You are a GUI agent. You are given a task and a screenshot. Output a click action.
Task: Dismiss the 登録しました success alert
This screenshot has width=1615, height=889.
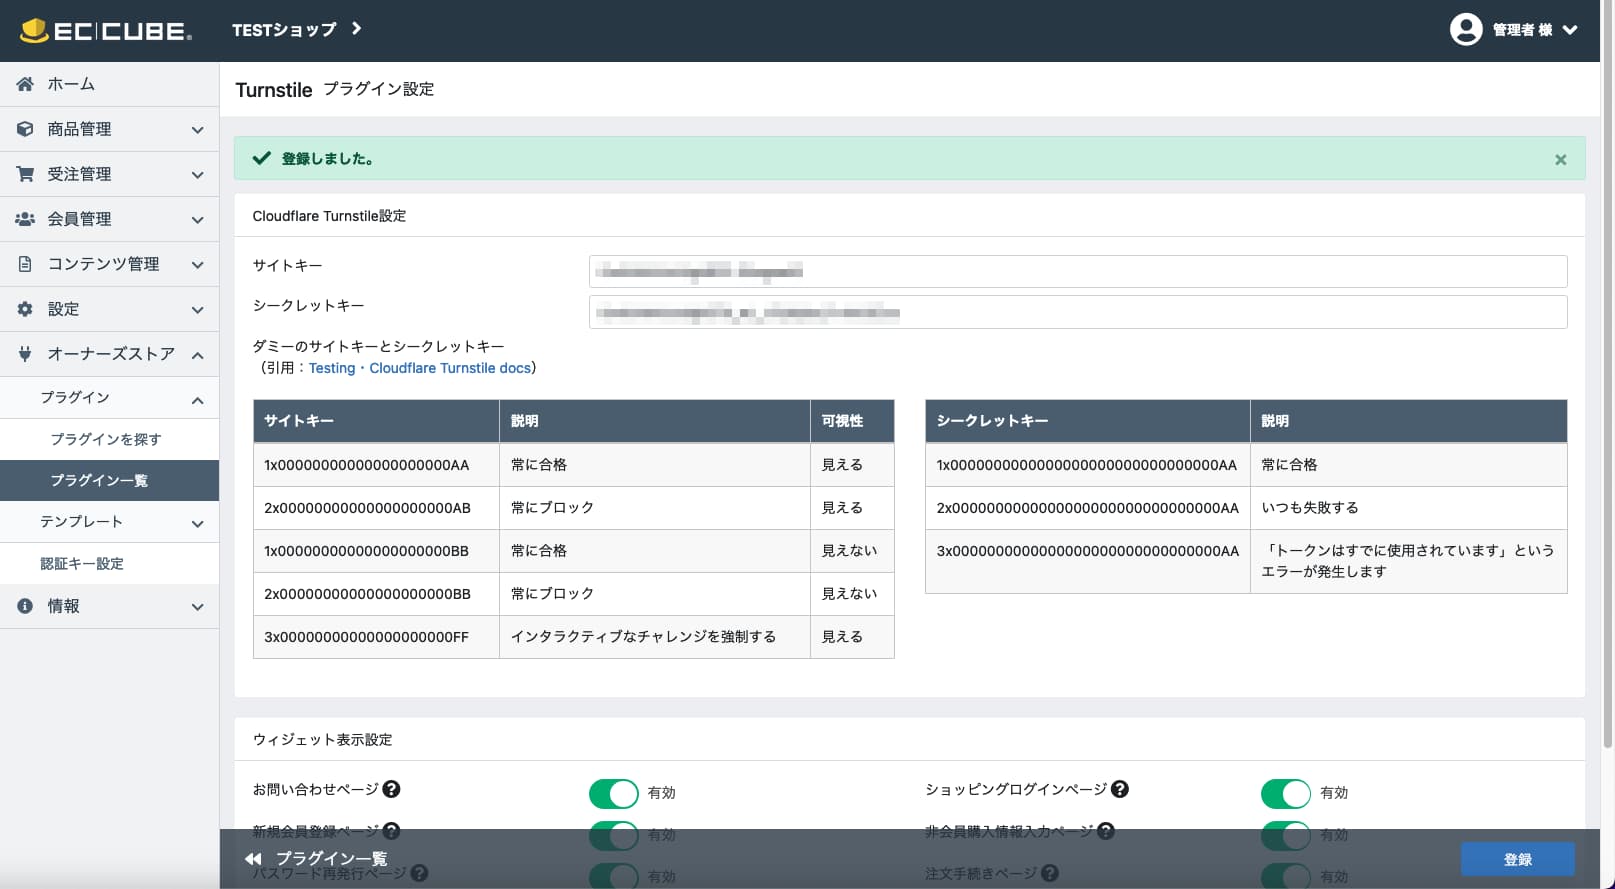tap(1560, 160)
